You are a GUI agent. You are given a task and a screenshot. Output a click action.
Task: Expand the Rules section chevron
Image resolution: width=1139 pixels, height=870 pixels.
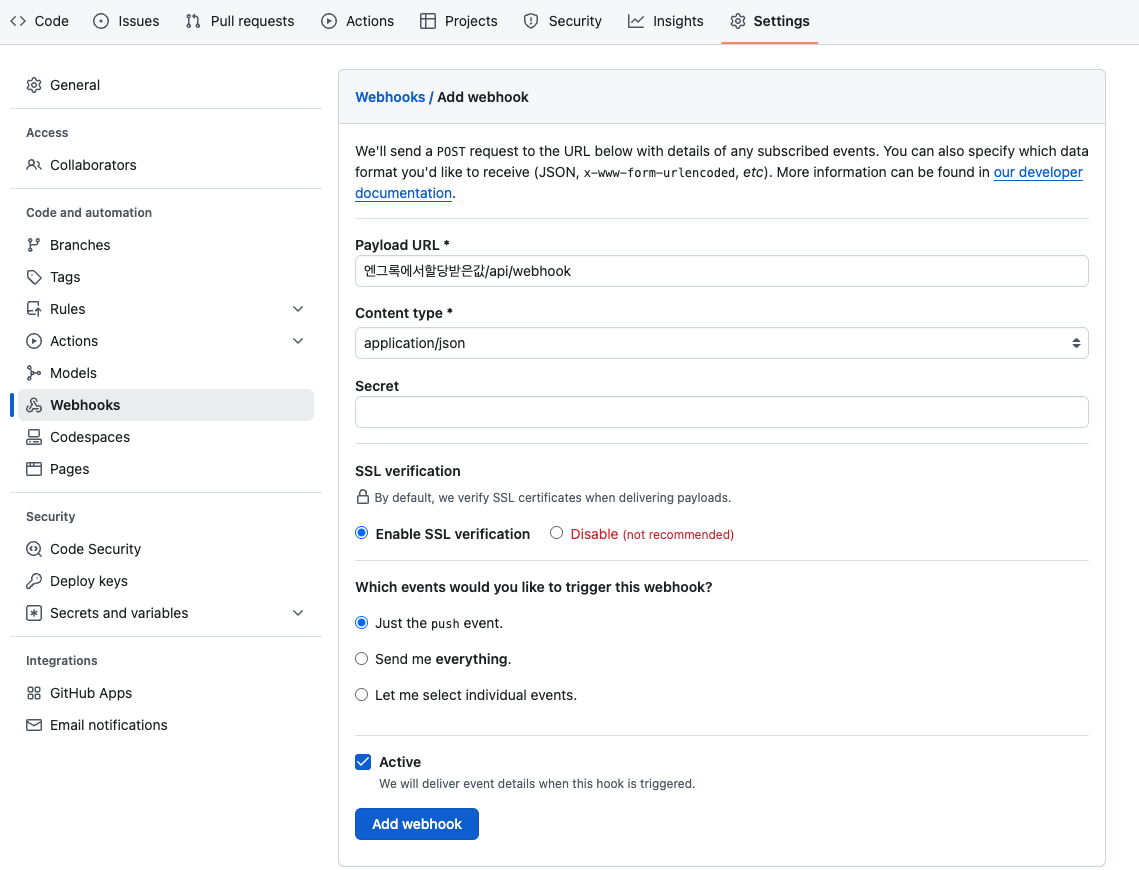298,309
